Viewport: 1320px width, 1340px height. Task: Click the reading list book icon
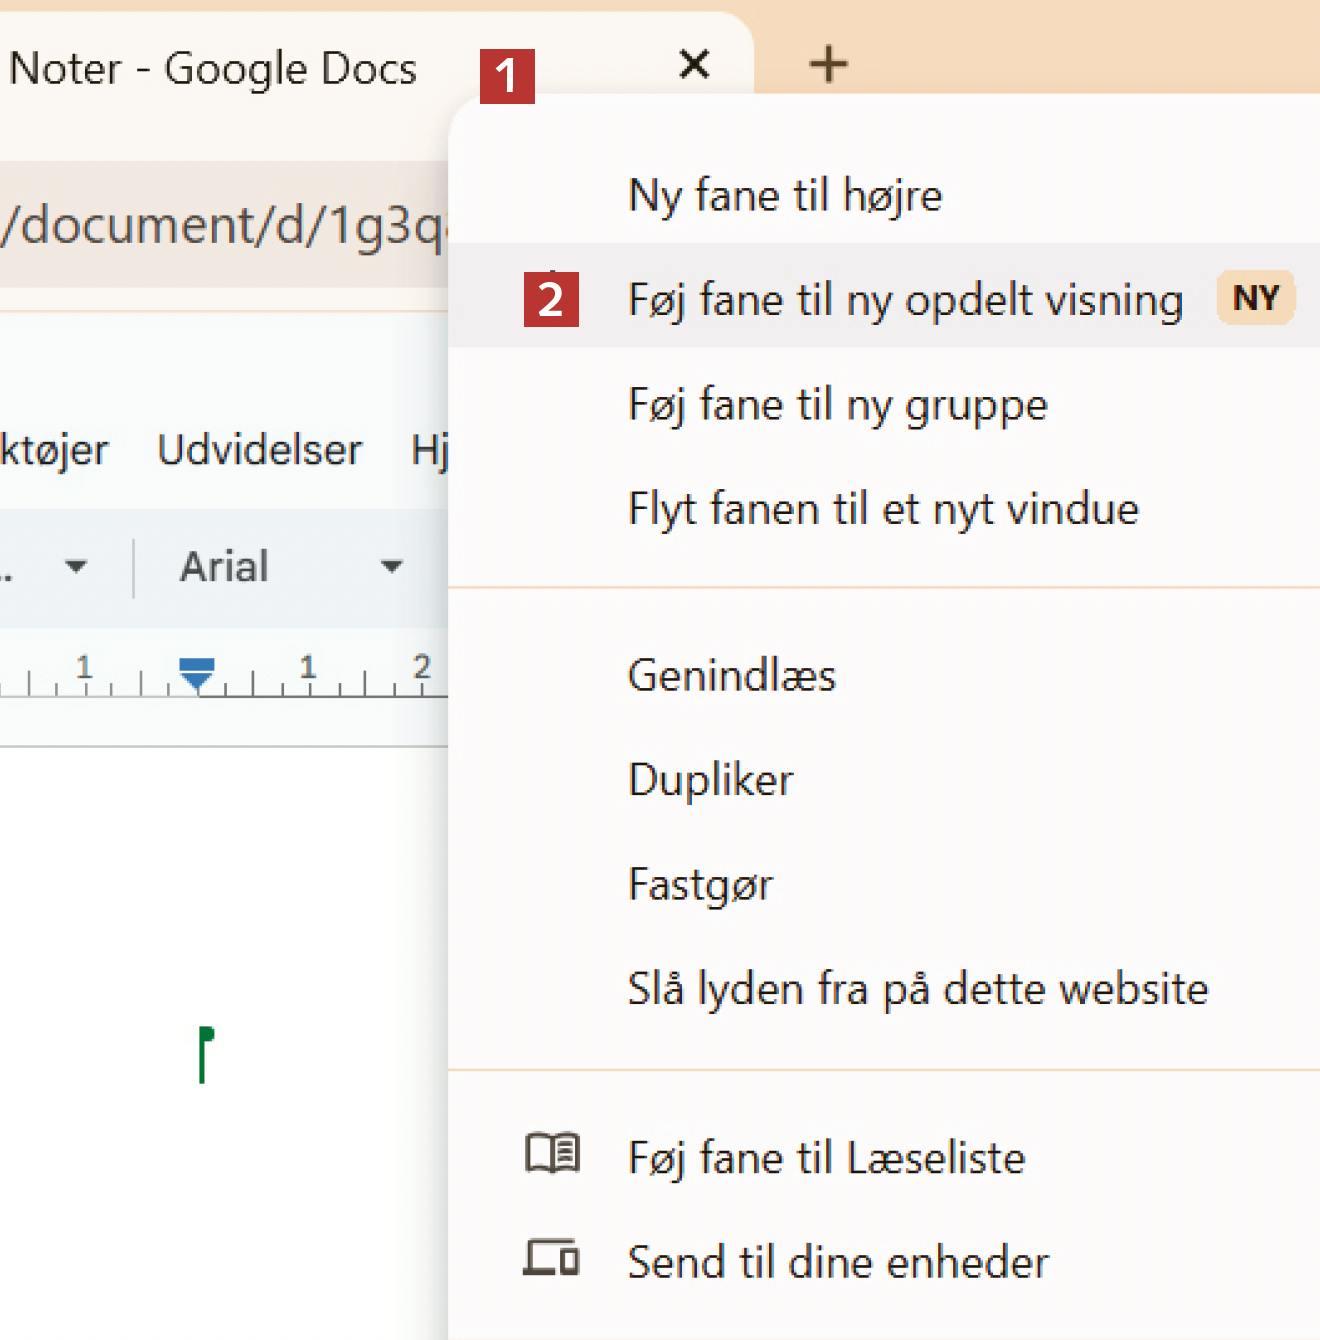point(552,1155)
